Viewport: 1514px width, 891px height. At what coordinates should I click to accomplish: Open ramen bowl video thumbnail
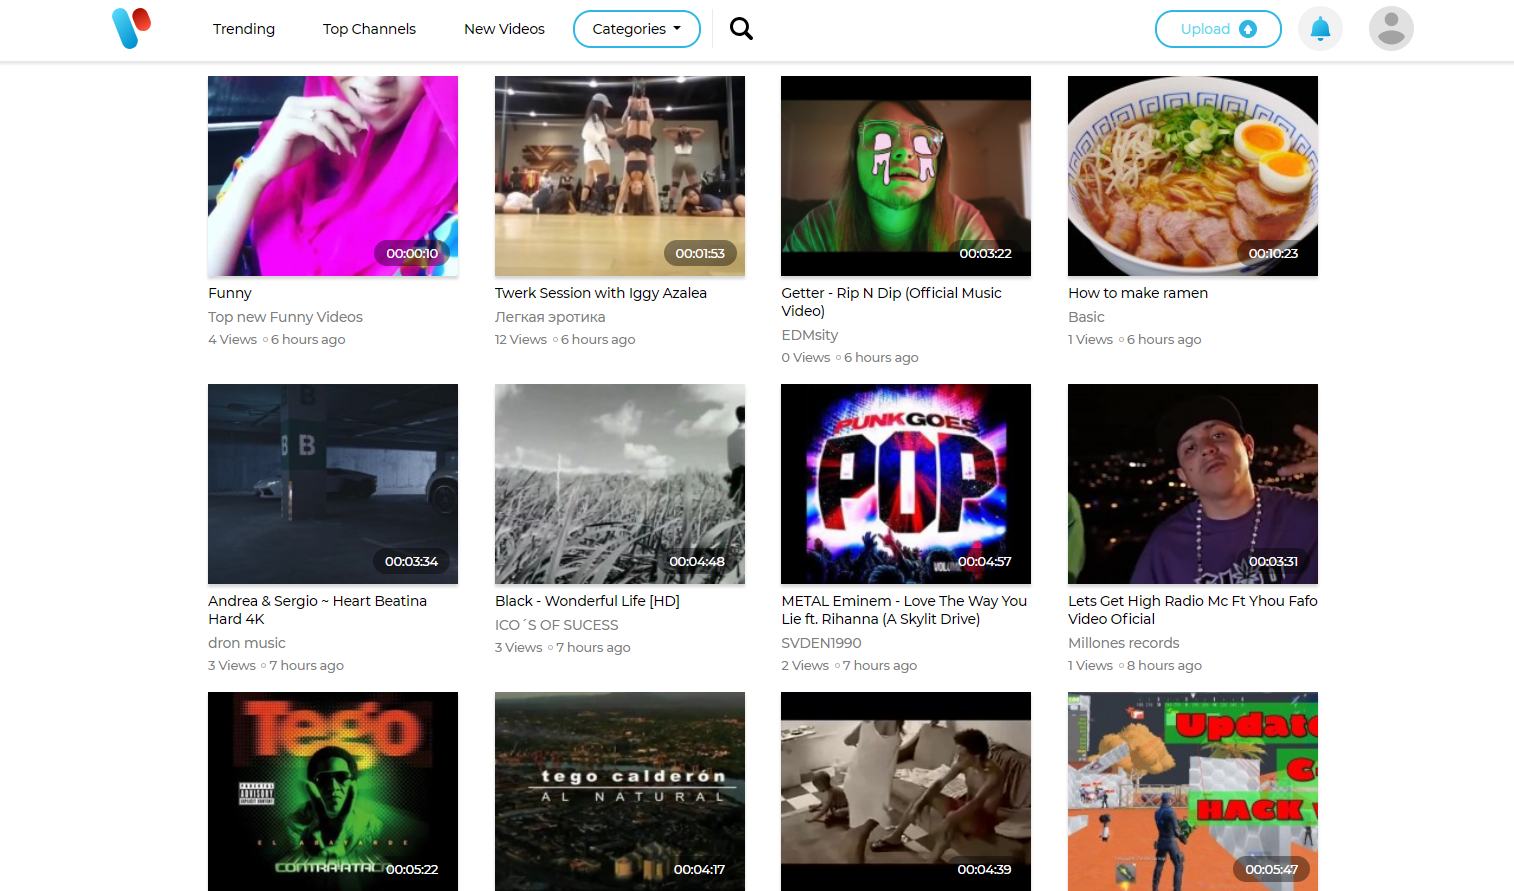click(1193, 176)
